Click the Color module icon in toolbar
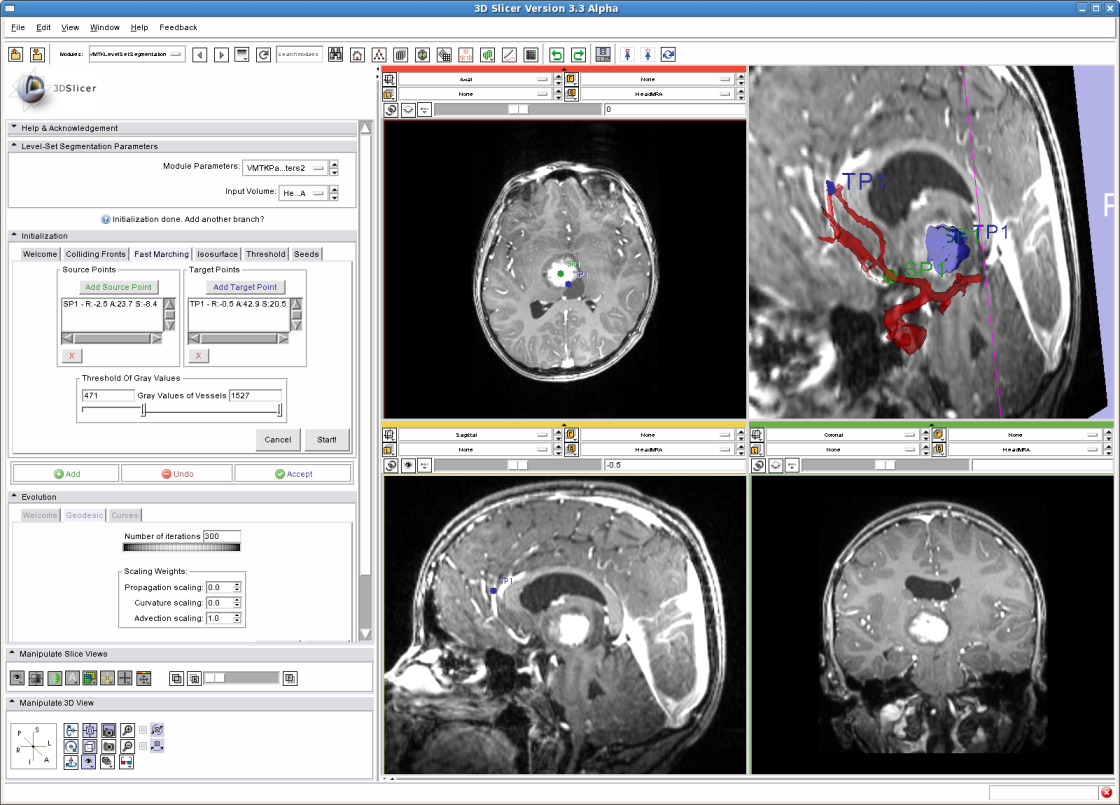The width and height of the screenshot is (1120, 805). [531, 55]
